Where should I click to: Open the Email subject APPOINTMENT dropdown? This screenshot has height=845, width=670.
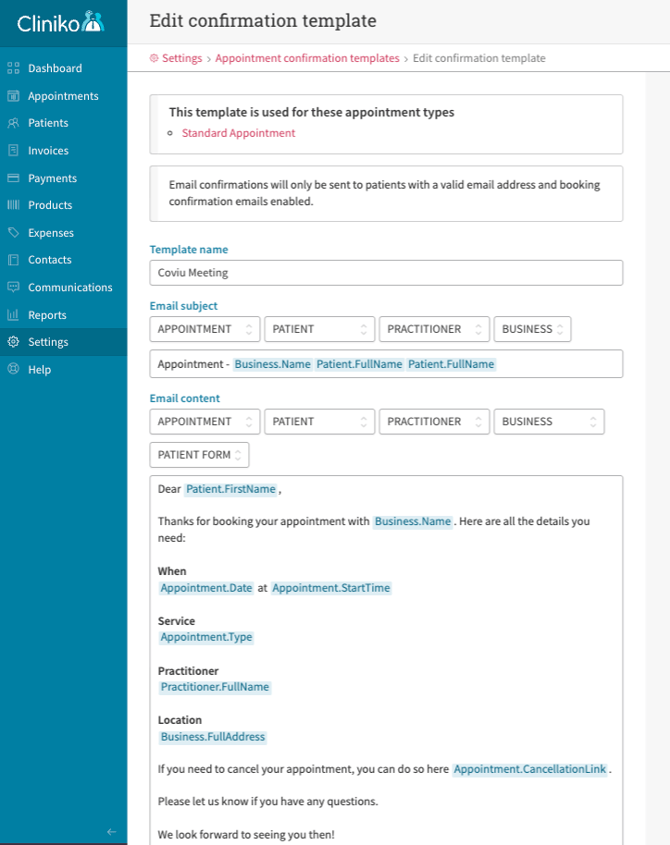[x=204, y=329]
